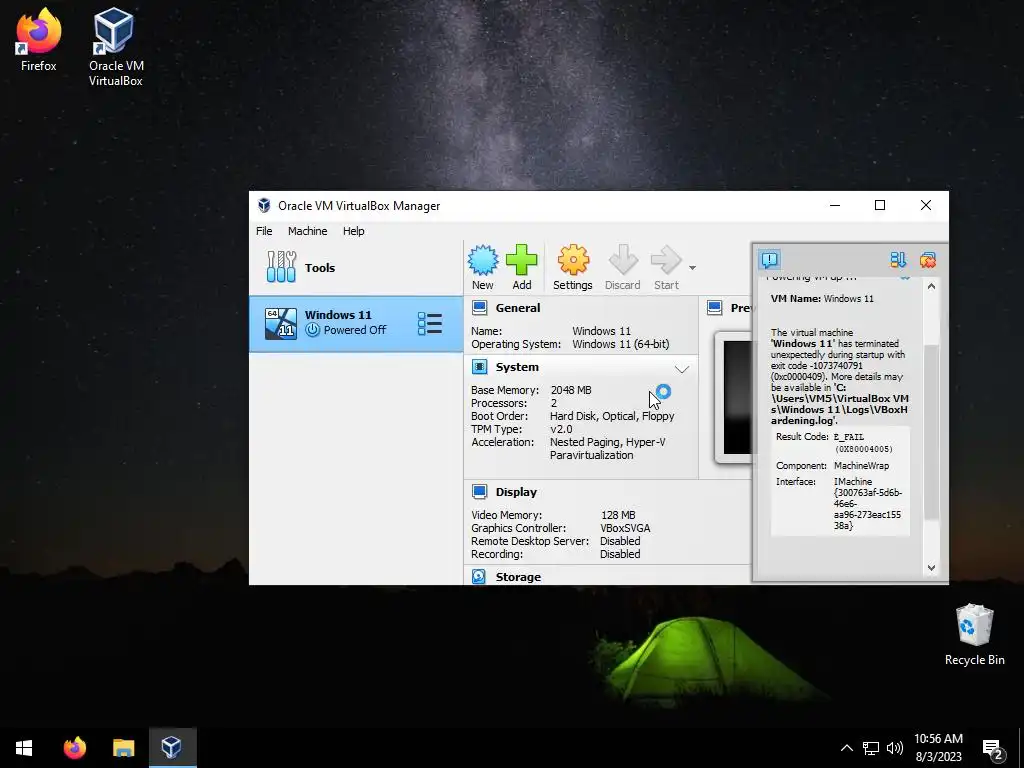Click the delete finished notifications icon
Image resolution: width=1024 pixels, height=768 pixels.
pos(927,260)
